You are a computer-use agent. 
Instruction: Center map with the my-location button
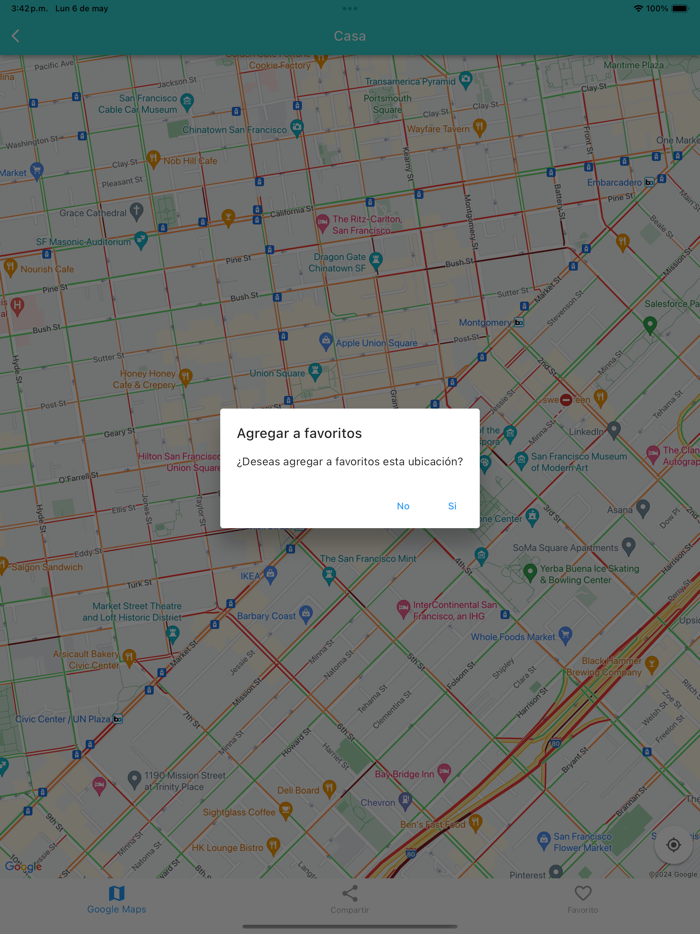pos(673,845)
